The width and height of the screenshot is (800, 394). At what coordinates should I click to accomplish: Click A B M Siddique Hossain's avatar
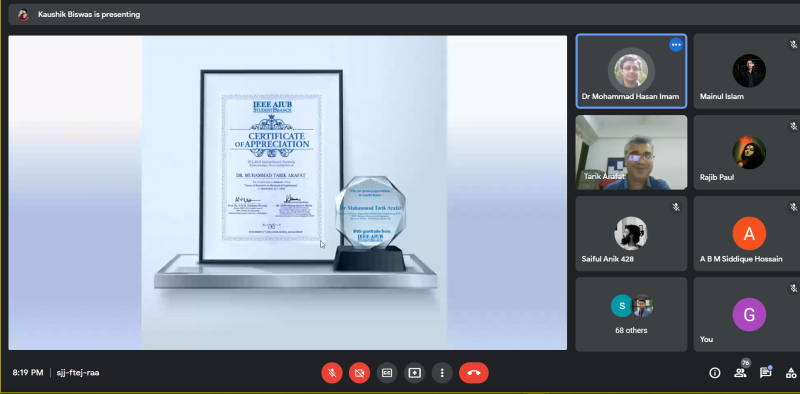tap(749, 233)
